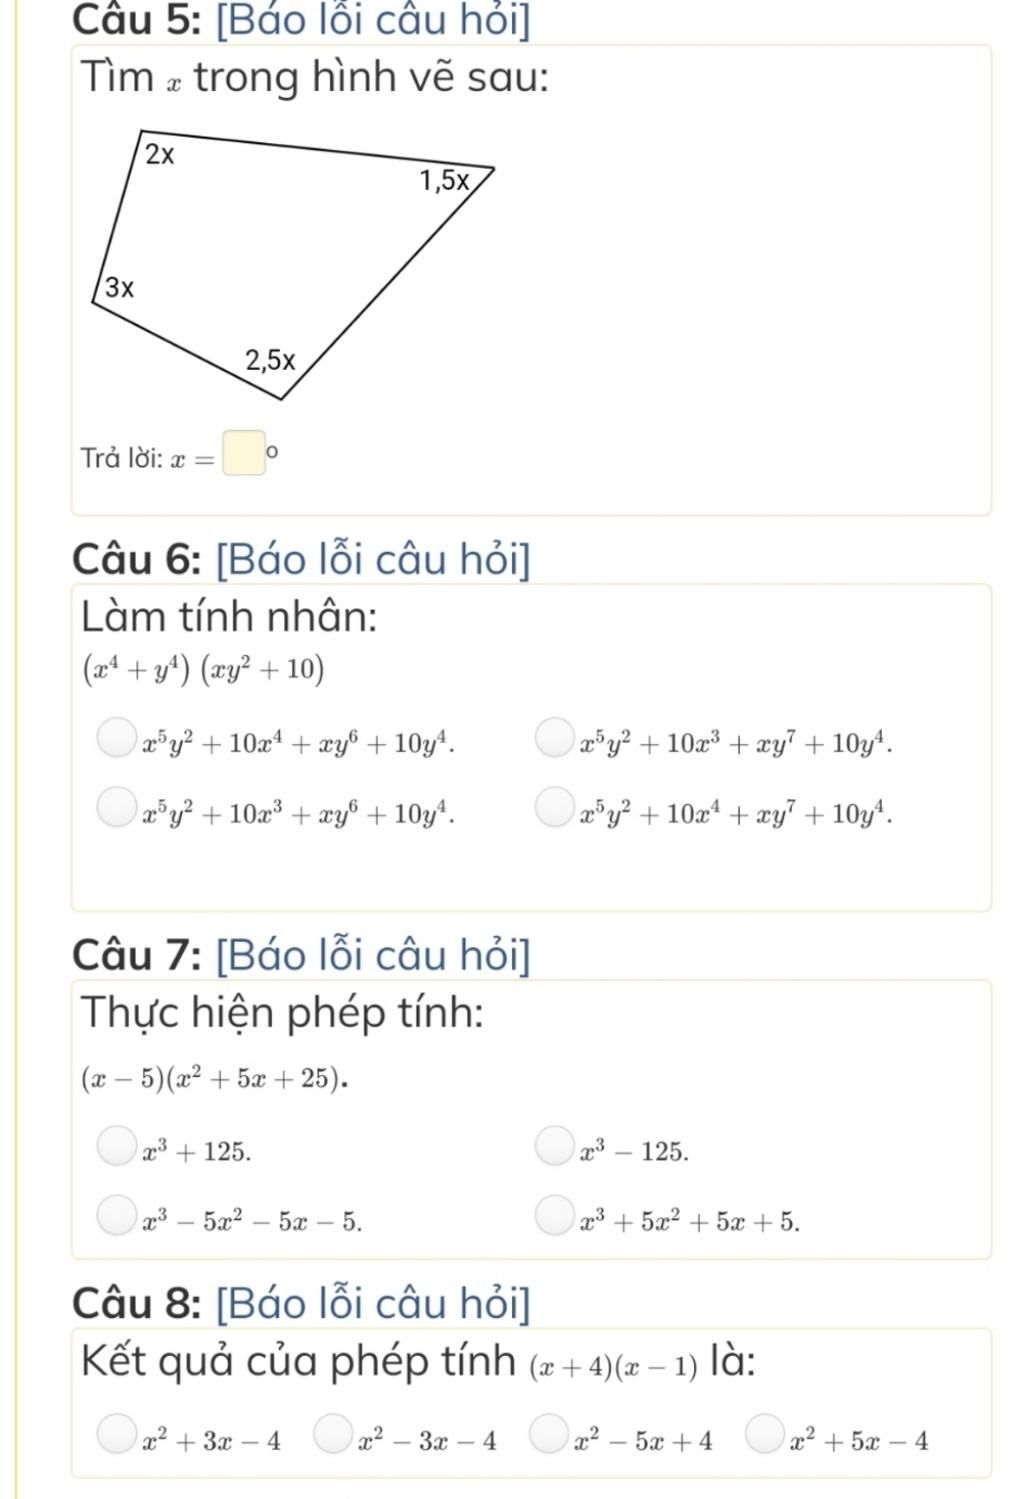Open Báo lỗi câu hỏi link for Câu 8
1024x1499 pixels.
[373, 1303]
